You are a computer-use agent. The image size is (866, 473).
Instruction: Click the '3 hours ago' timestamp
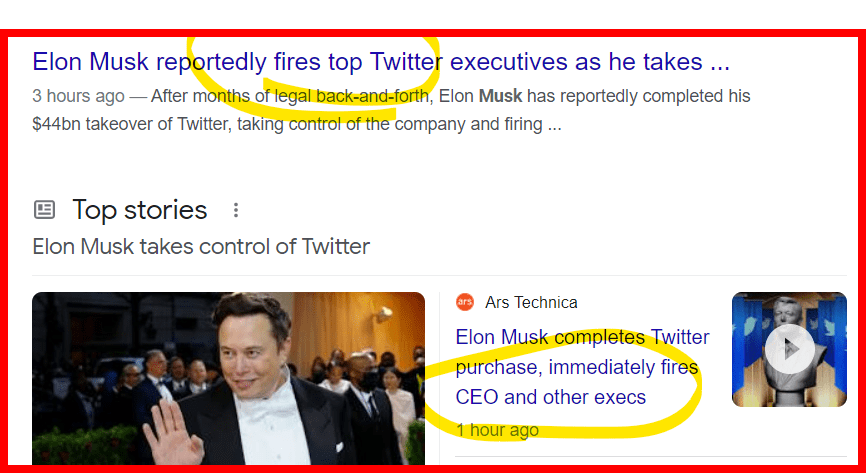click(x=77, y=97)
